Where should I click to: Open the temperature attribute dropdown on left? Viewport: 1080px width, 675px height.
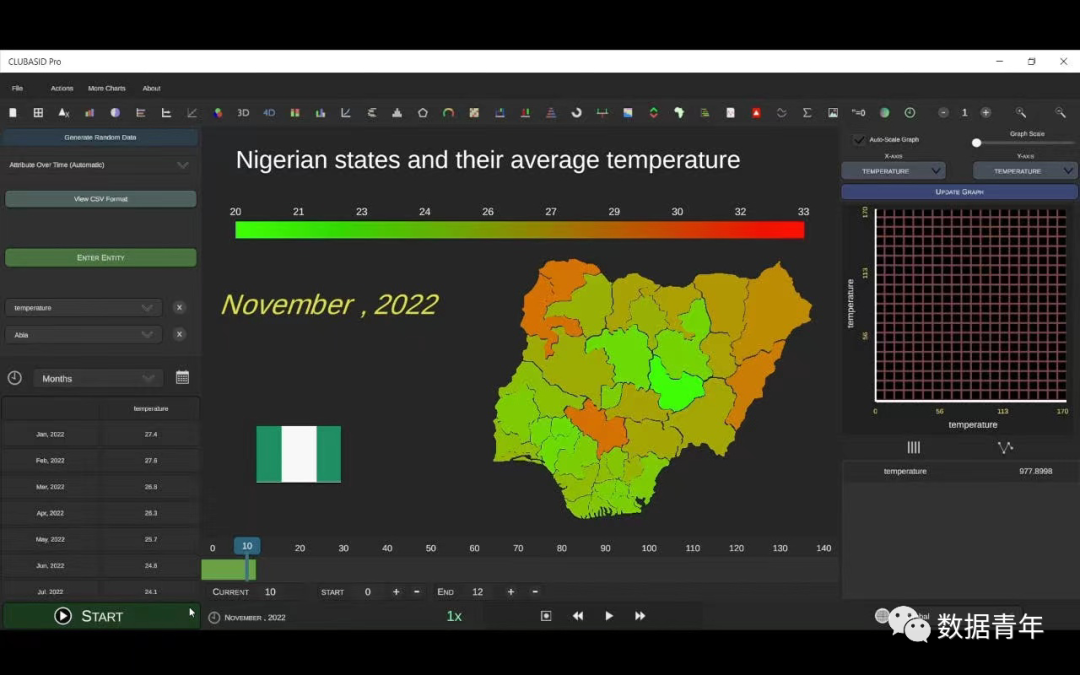tap(83, 308)
